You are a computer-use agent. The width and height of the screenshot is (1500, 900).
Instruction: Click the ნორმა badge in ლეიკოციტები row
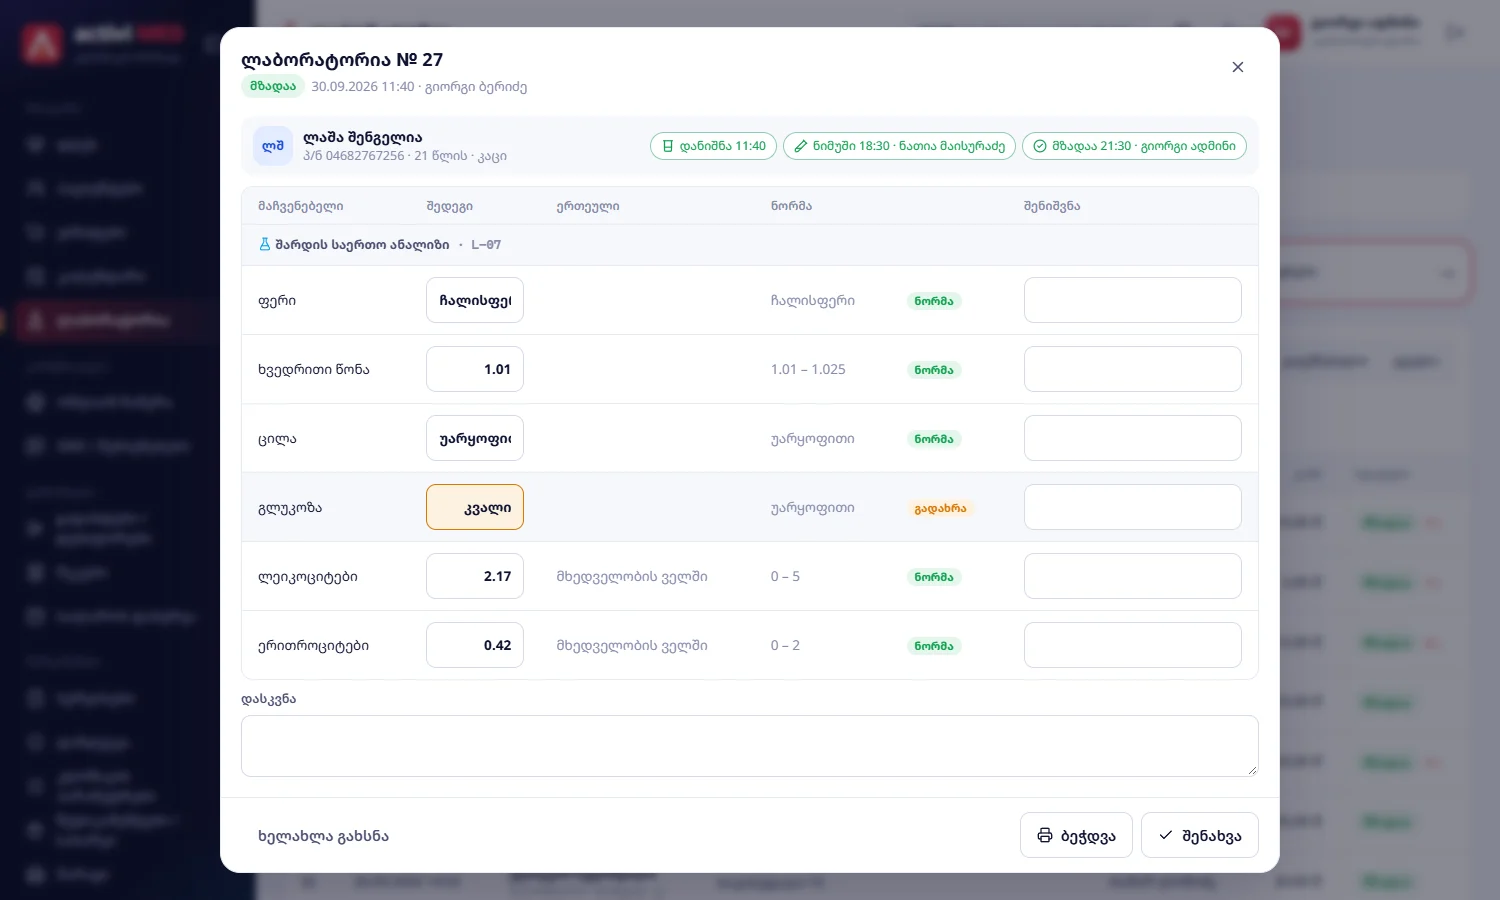coord(934,577)
